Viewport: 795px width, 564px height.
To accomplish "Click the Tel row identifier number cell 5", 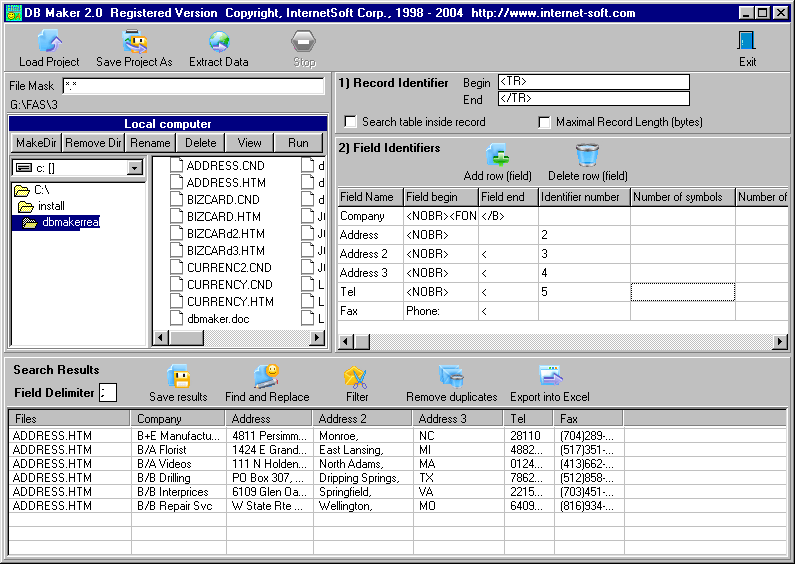I will coord(584,292).
